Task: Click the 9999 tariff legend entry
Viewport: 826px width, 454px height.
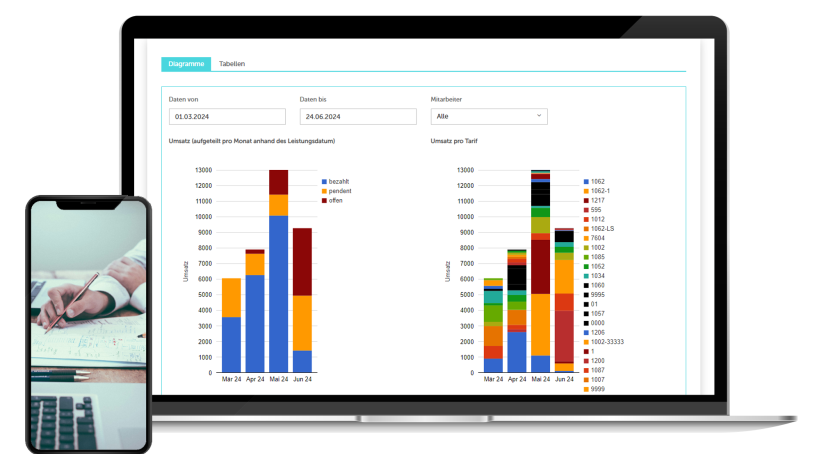Action: coord(596,389)
